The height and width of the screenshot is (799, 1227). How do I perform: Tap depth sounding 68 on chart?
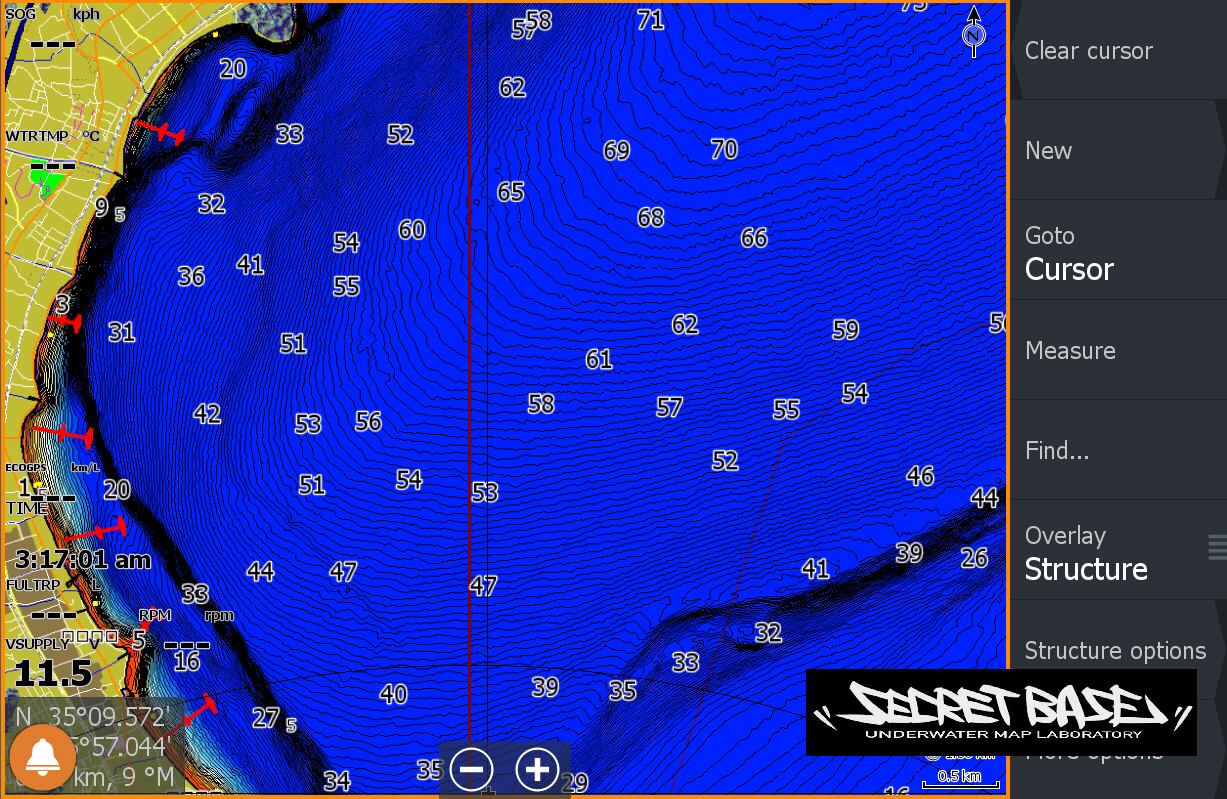click(x=650, y=217)
